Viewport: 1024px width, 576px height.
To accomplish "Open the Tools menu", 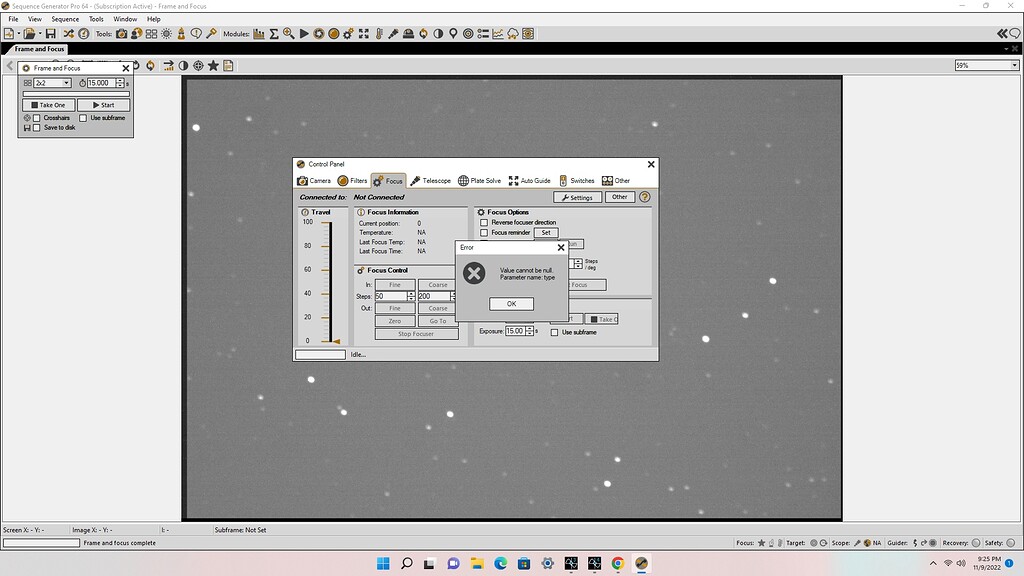I will (x=95, y=18).
